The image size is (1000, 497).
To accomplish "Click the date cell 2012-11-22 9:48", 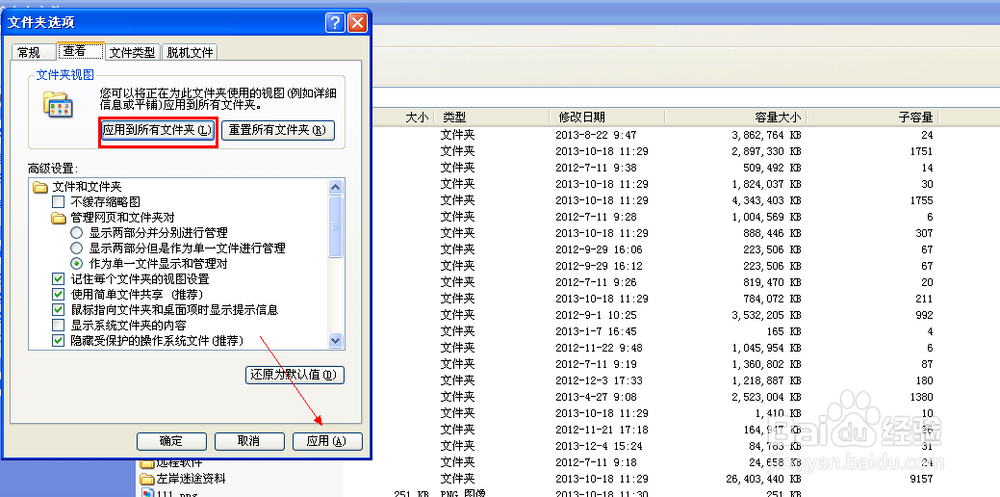I will pyautogui.click(x=599, y=348).
